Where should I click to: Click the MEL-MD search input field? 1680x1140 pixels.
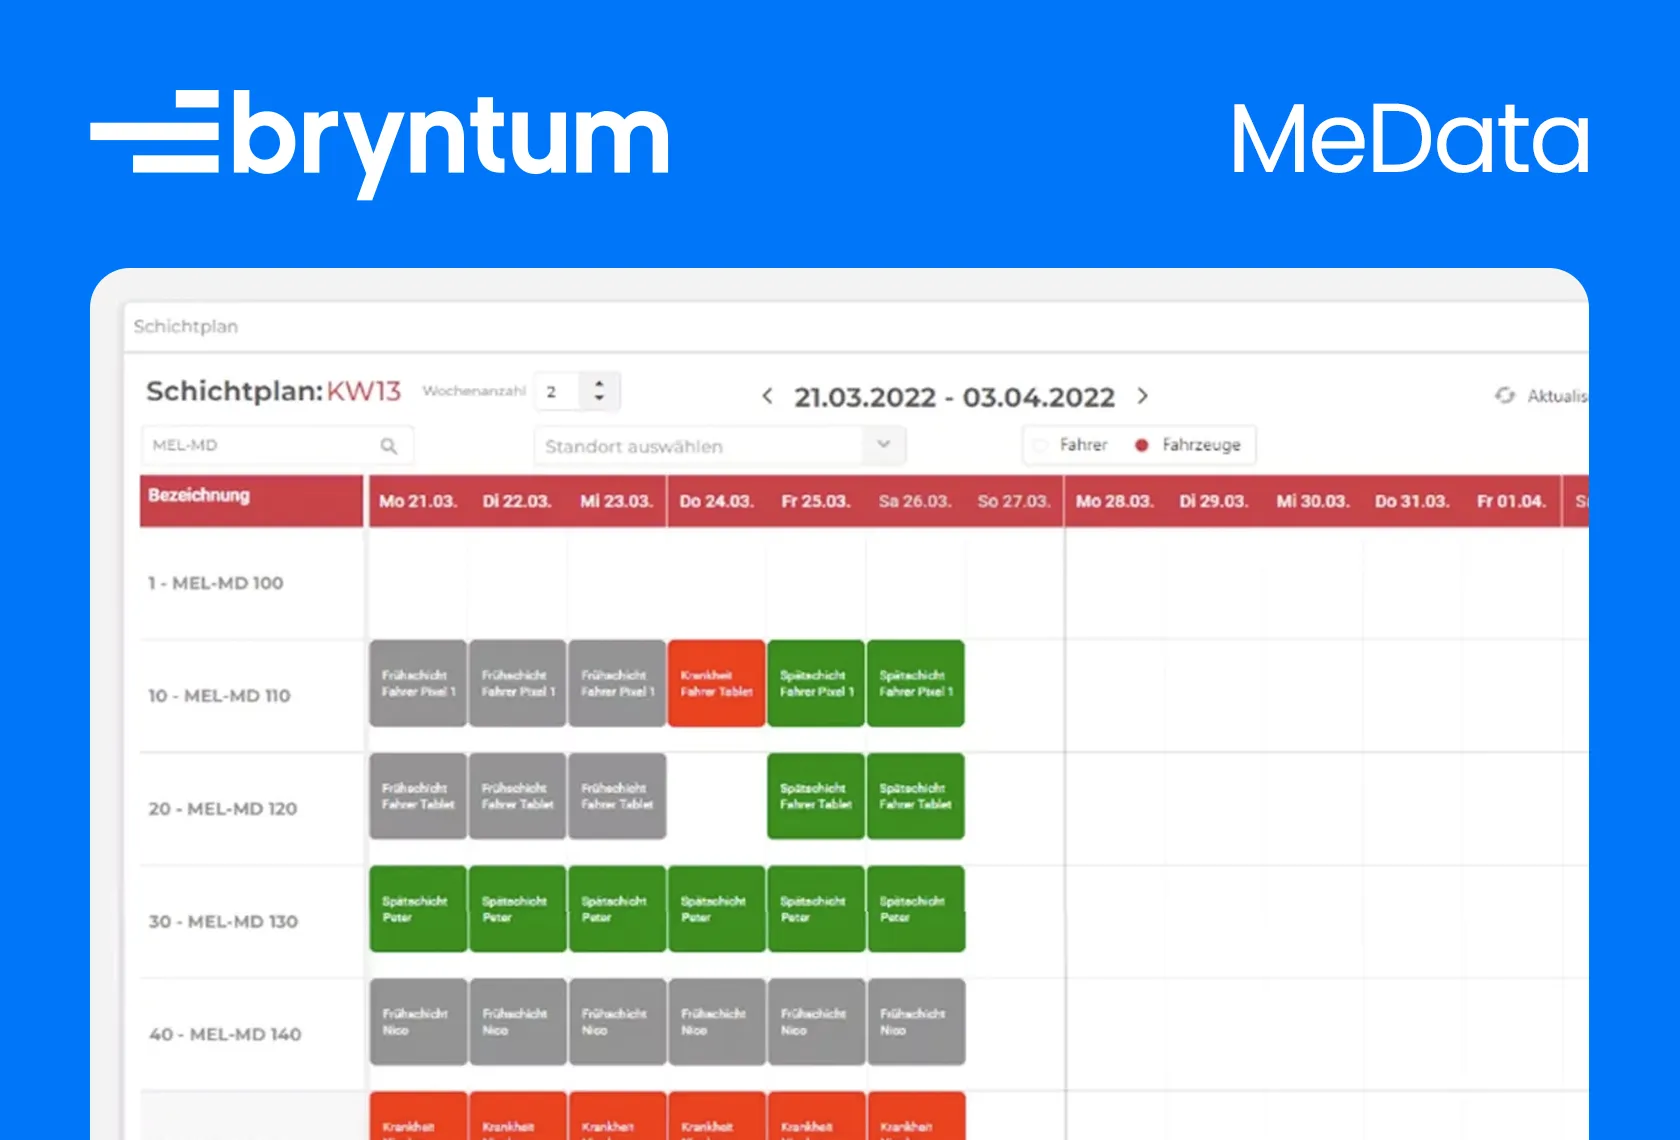click(277, 446)
